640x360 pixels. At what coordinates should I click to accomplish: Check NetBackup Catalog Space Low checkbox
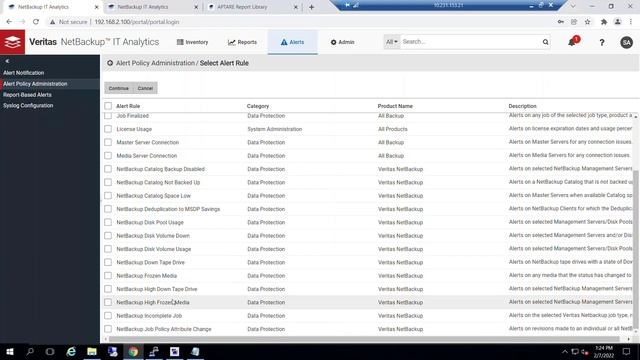(108, 196)
